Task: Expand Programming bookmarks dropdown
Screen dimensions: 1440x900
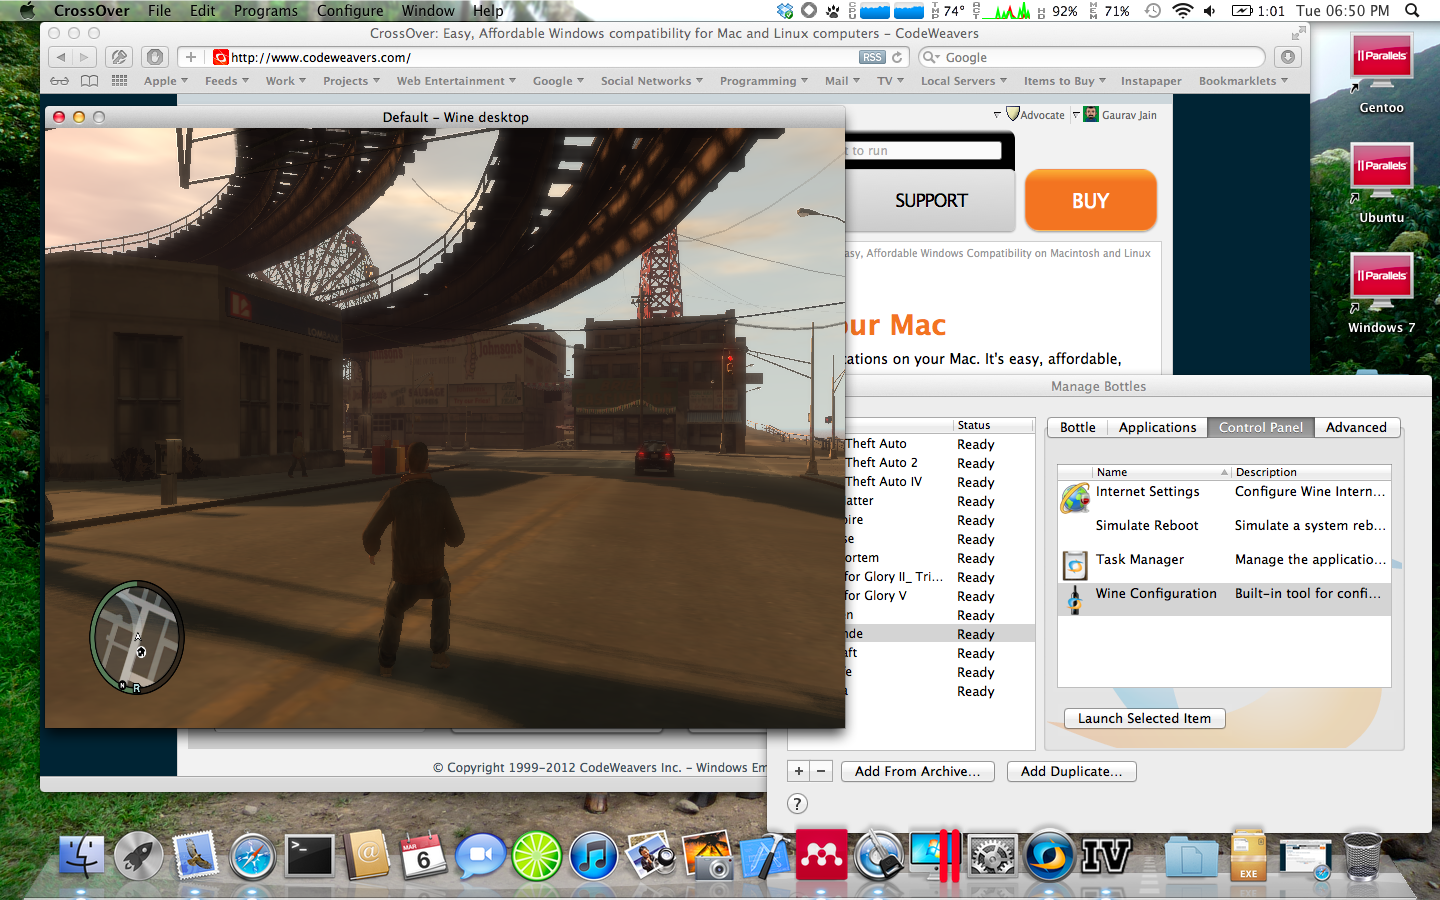Action: (x=764, y=81)
